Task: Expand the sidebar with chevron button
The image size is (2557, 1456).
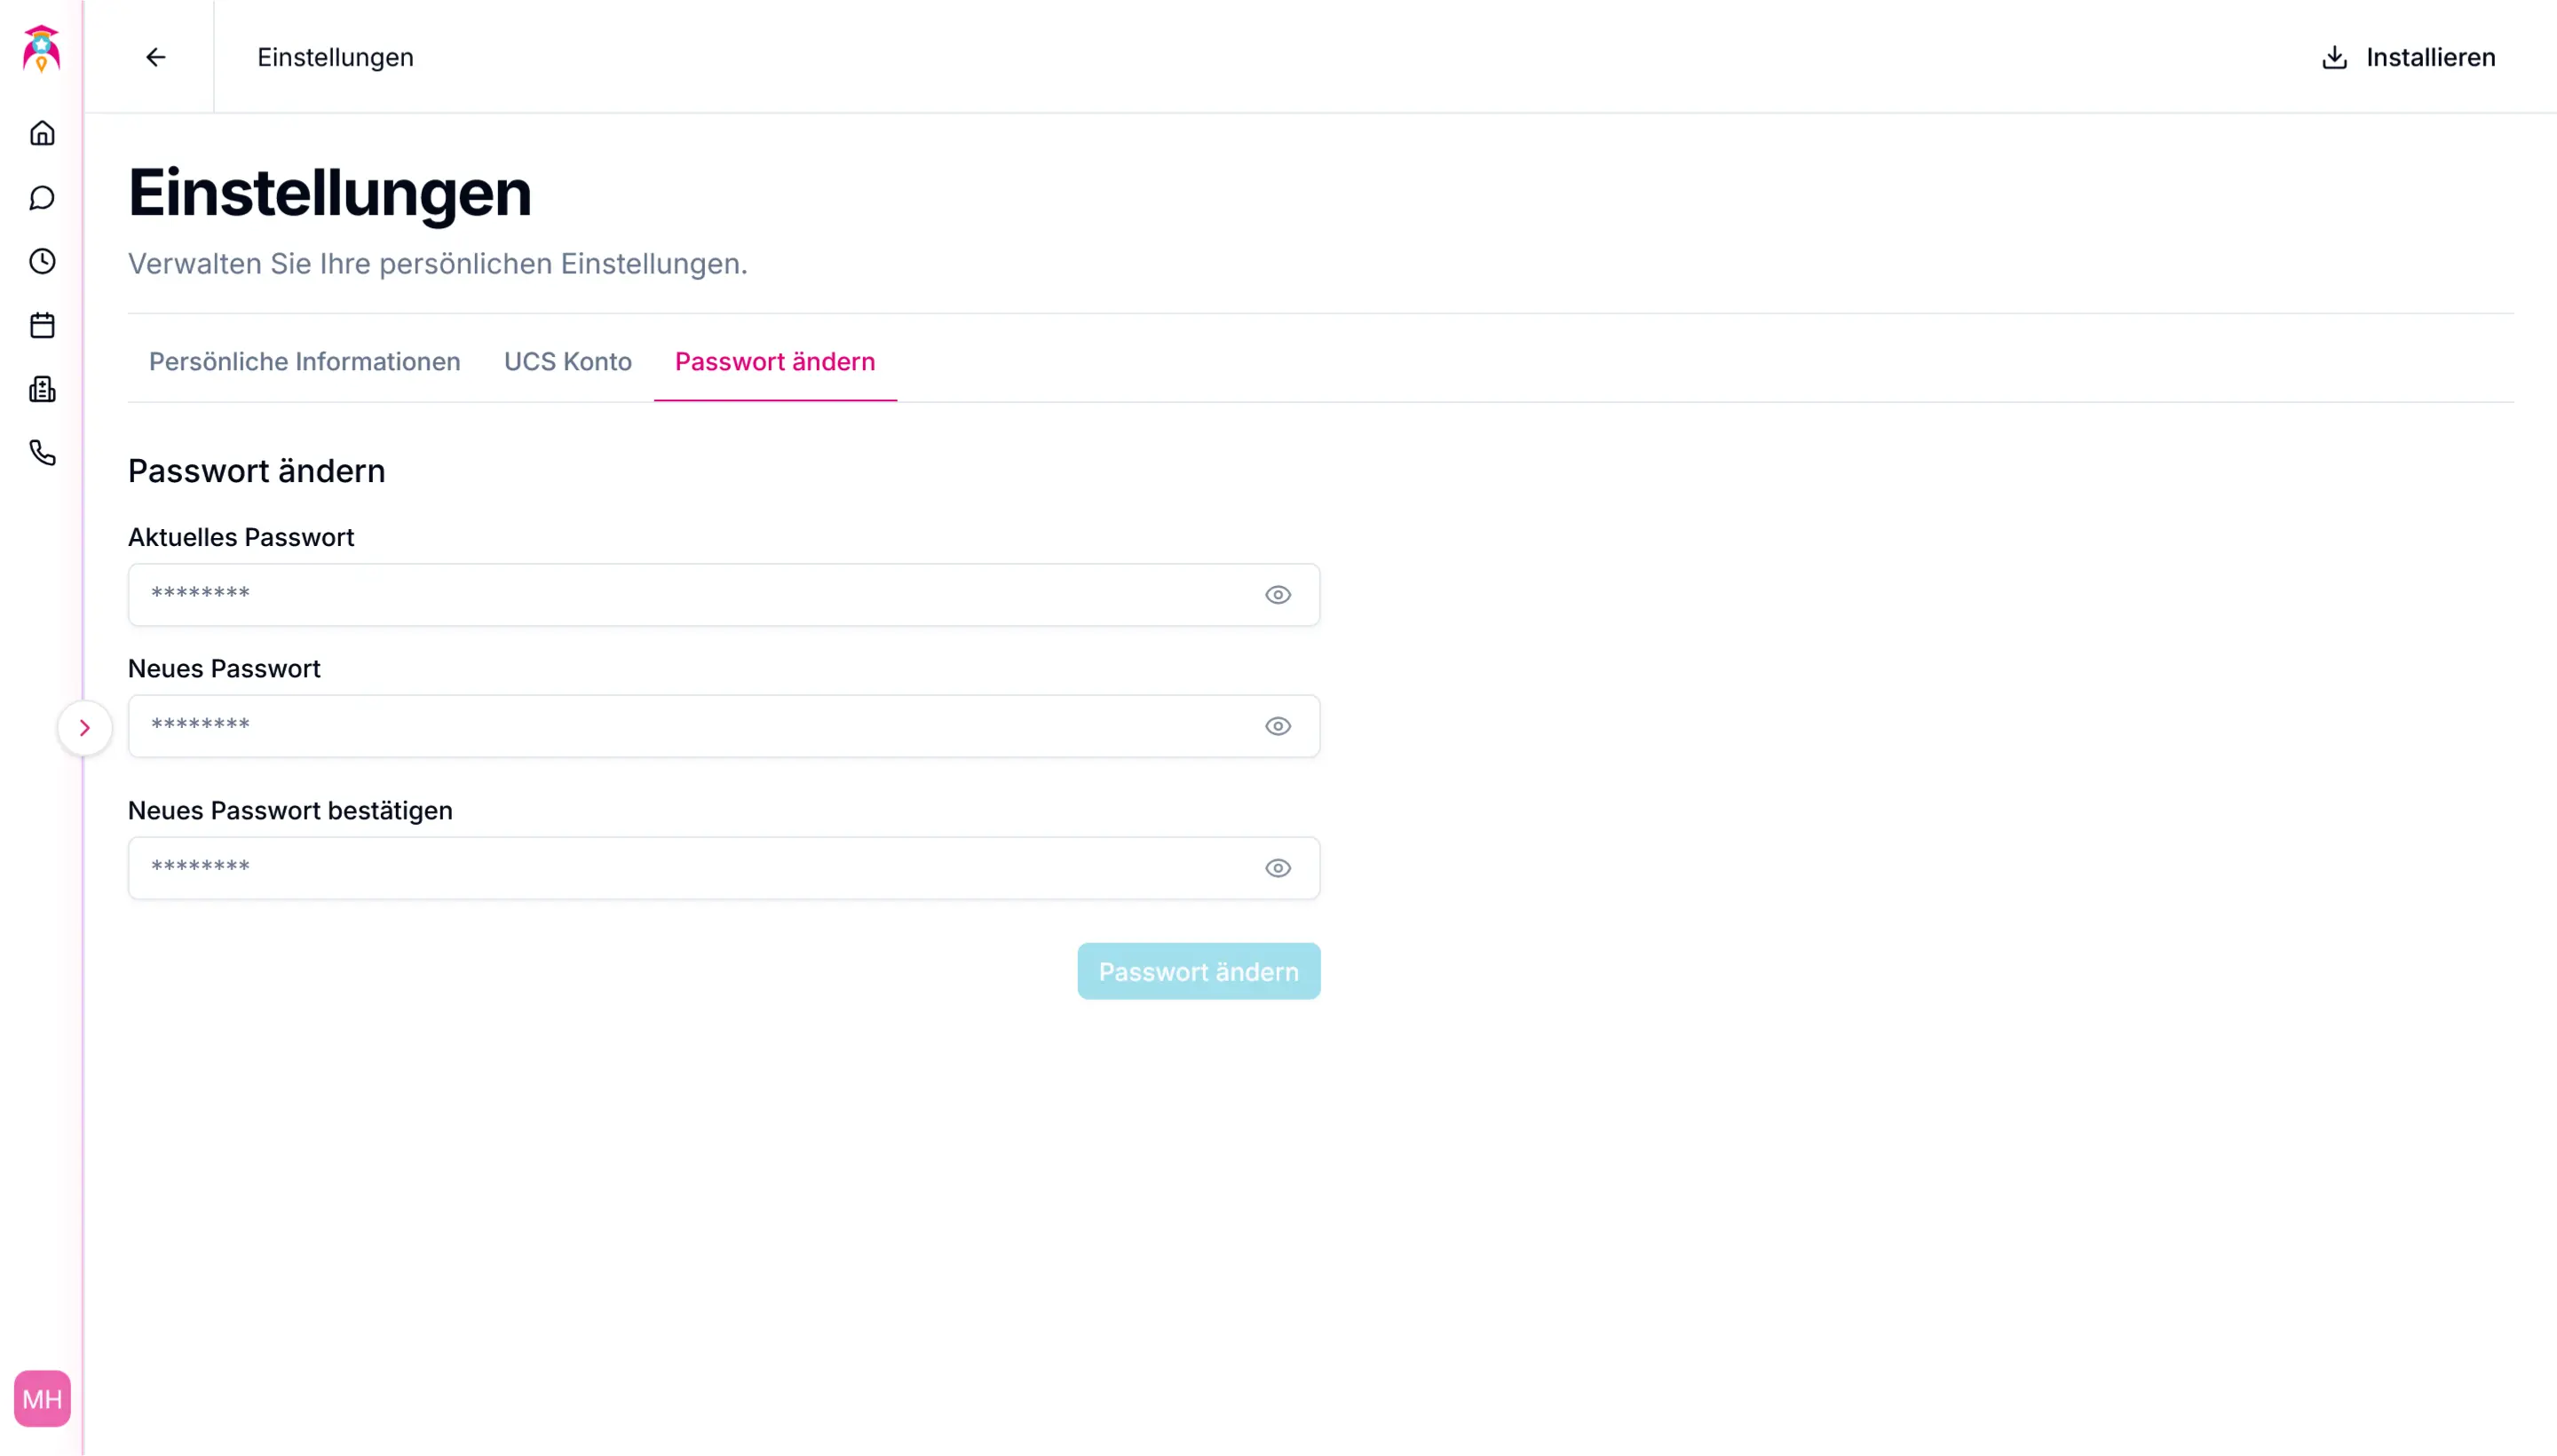Action: tap(85, 728)
